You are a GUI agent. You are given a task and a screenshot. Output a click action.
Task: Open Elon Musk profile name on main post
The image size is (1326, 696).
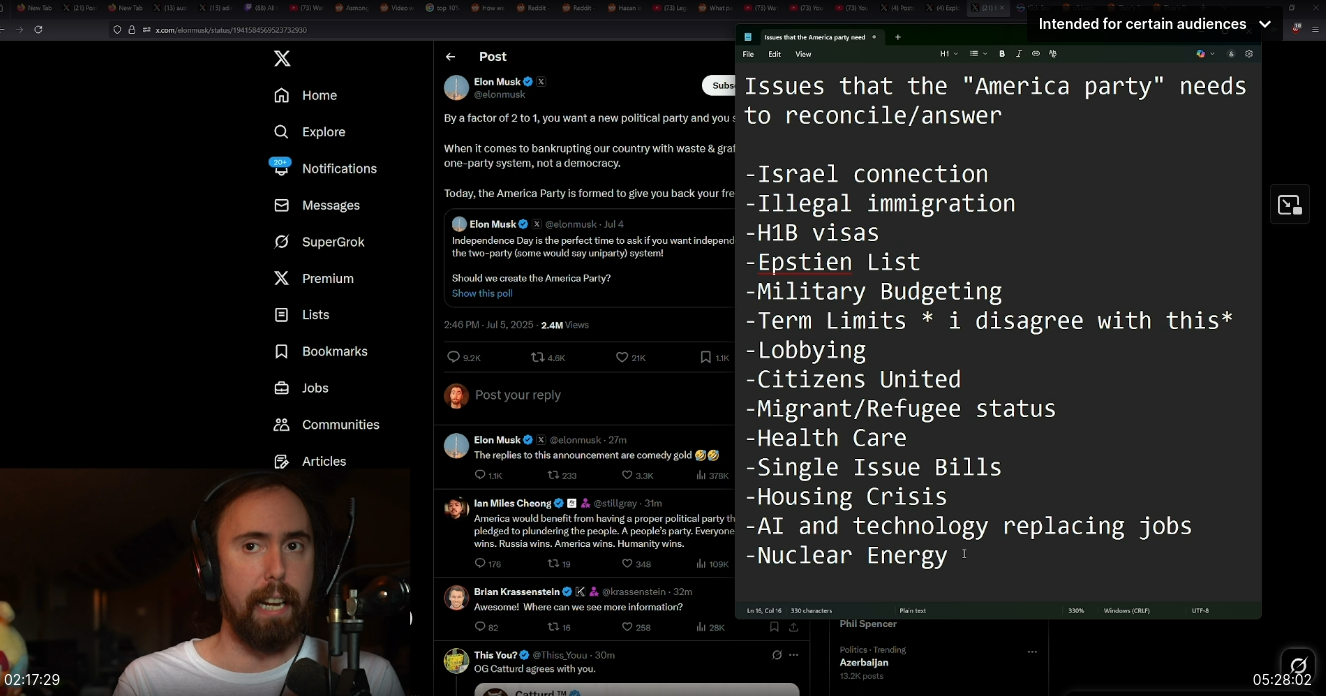pyautogui.click(x=497, y=82)
